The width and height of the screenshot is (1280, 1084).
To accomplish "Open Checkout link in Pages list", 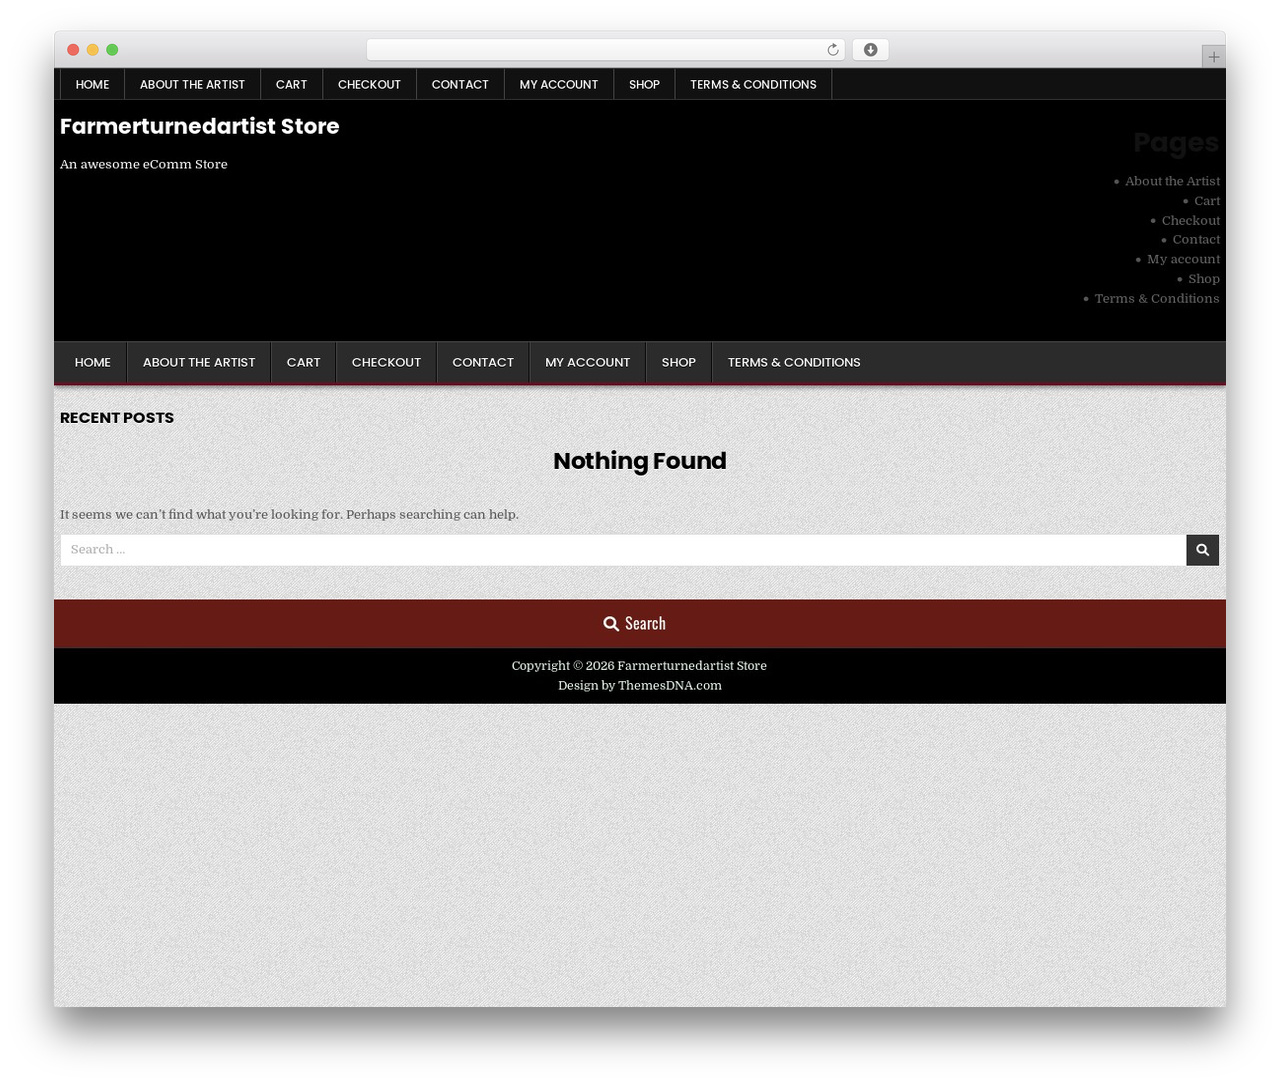I will pyautogui.click(x=1191, y=220).
